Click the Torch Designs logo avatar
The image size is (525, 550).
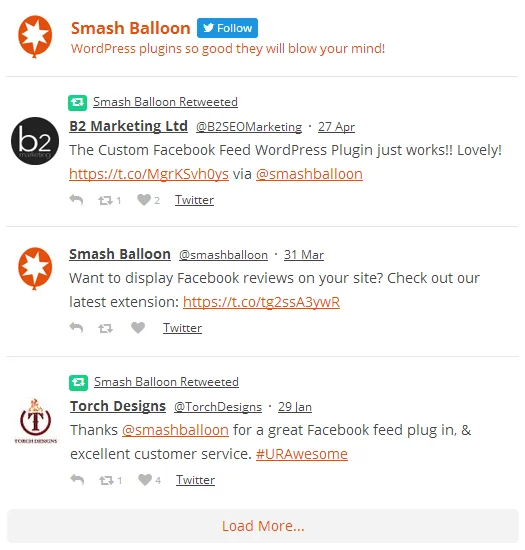35,421
